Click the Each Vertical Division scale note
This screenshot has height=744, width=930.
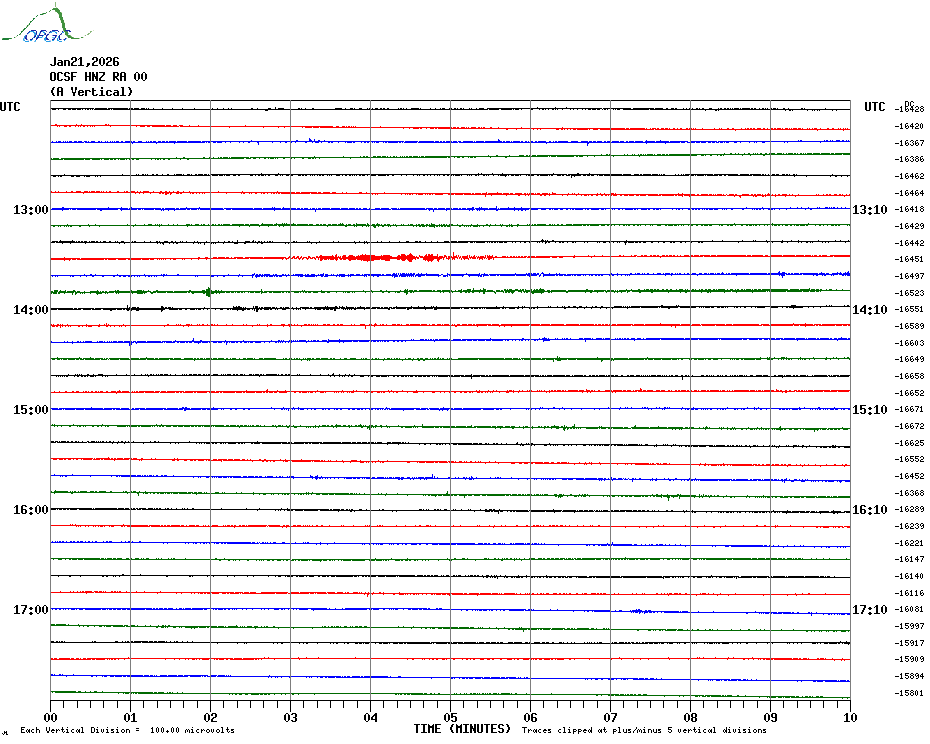[128, 730]
